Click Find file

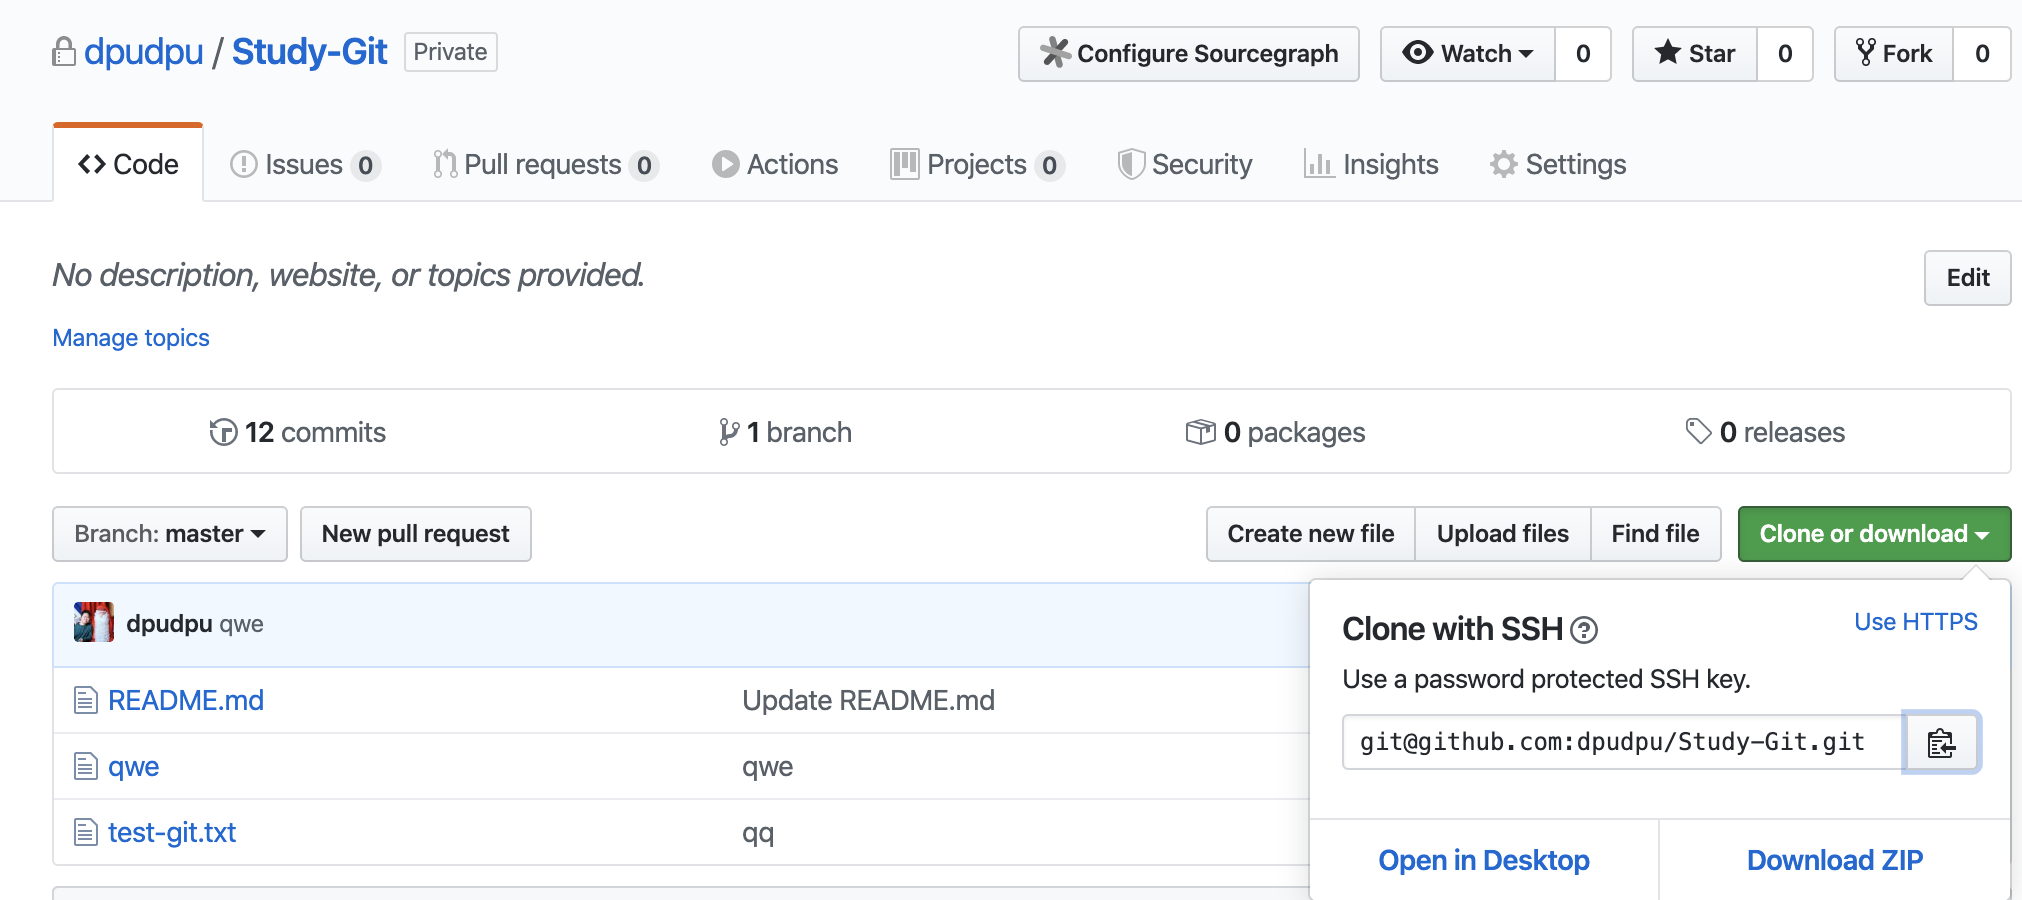pyautogui.click(x=1655, y=534)
